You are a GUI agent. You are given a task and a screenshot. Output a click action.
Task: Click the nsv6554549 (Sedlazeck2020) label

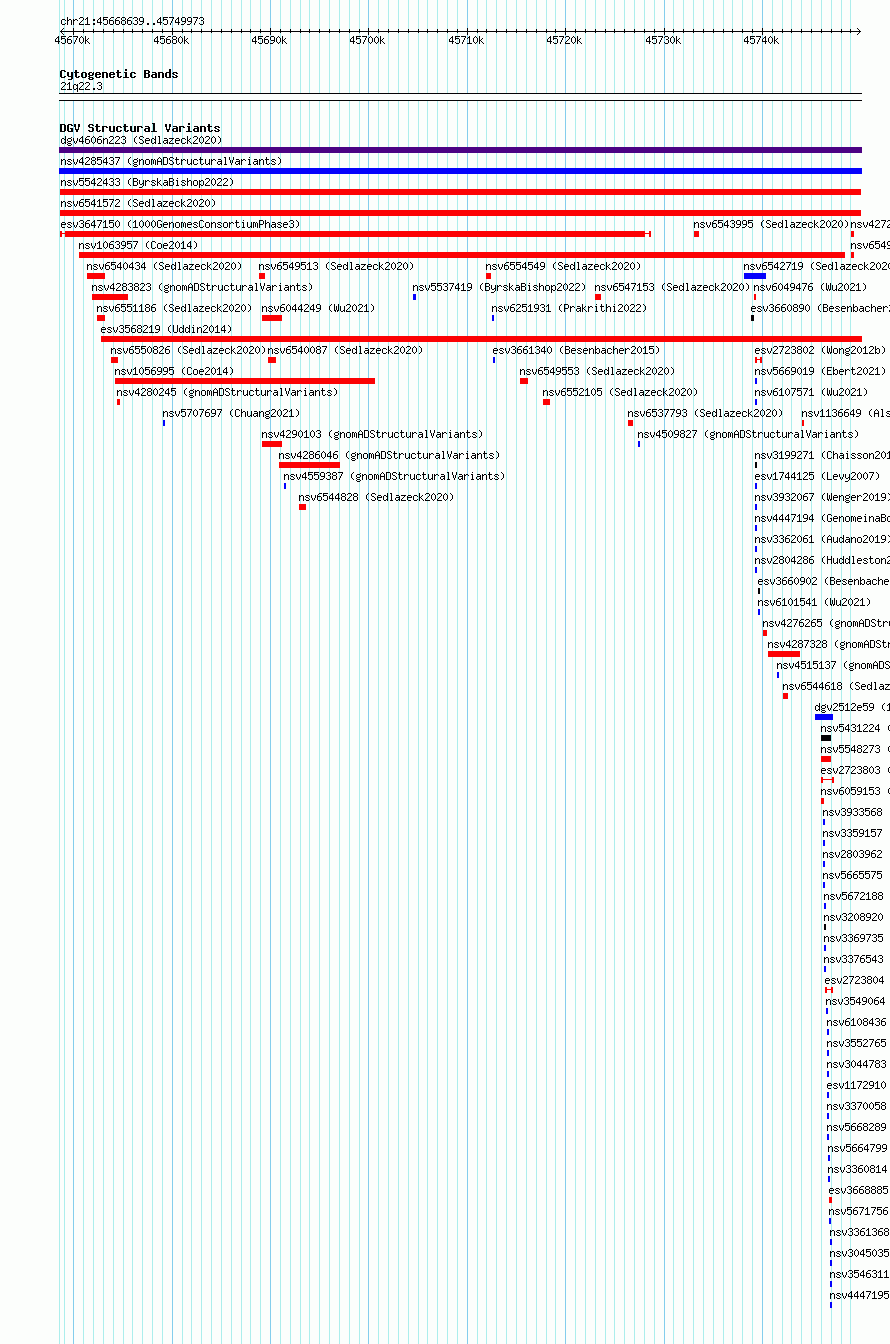pos(563,266)
